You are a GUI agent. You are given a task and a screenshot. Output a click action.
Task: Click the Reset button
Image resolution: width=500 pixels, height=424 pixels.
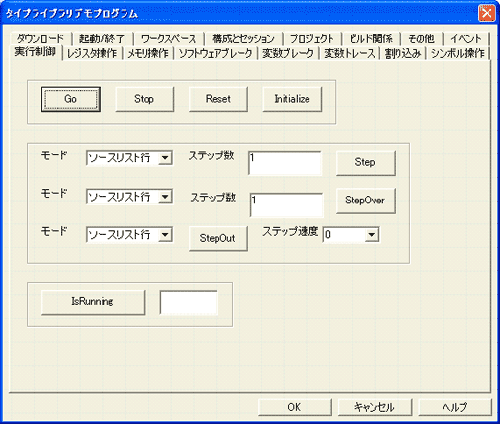click(x=218, y=99)
